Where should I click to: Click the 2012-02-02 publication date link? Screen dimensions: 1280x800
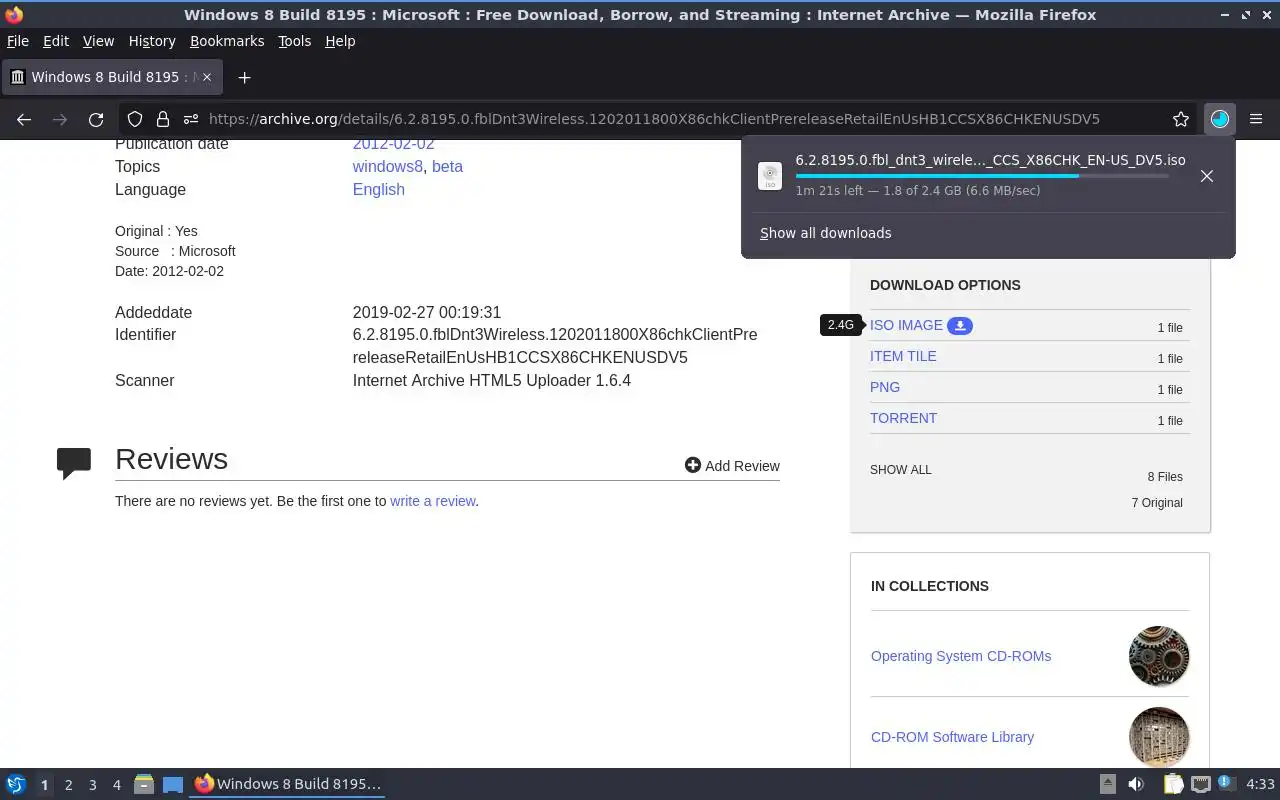[394, 144]
